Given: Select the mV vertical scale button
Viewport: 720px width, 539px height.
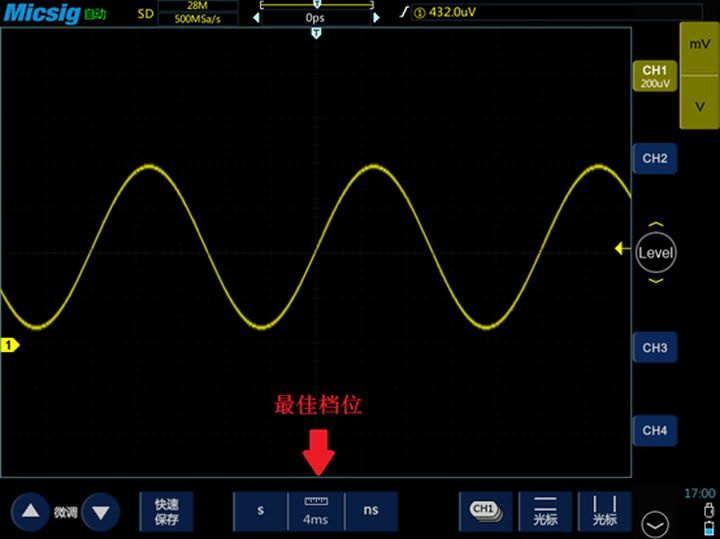Looking at the screenshot, I should [x=699, y=48].
